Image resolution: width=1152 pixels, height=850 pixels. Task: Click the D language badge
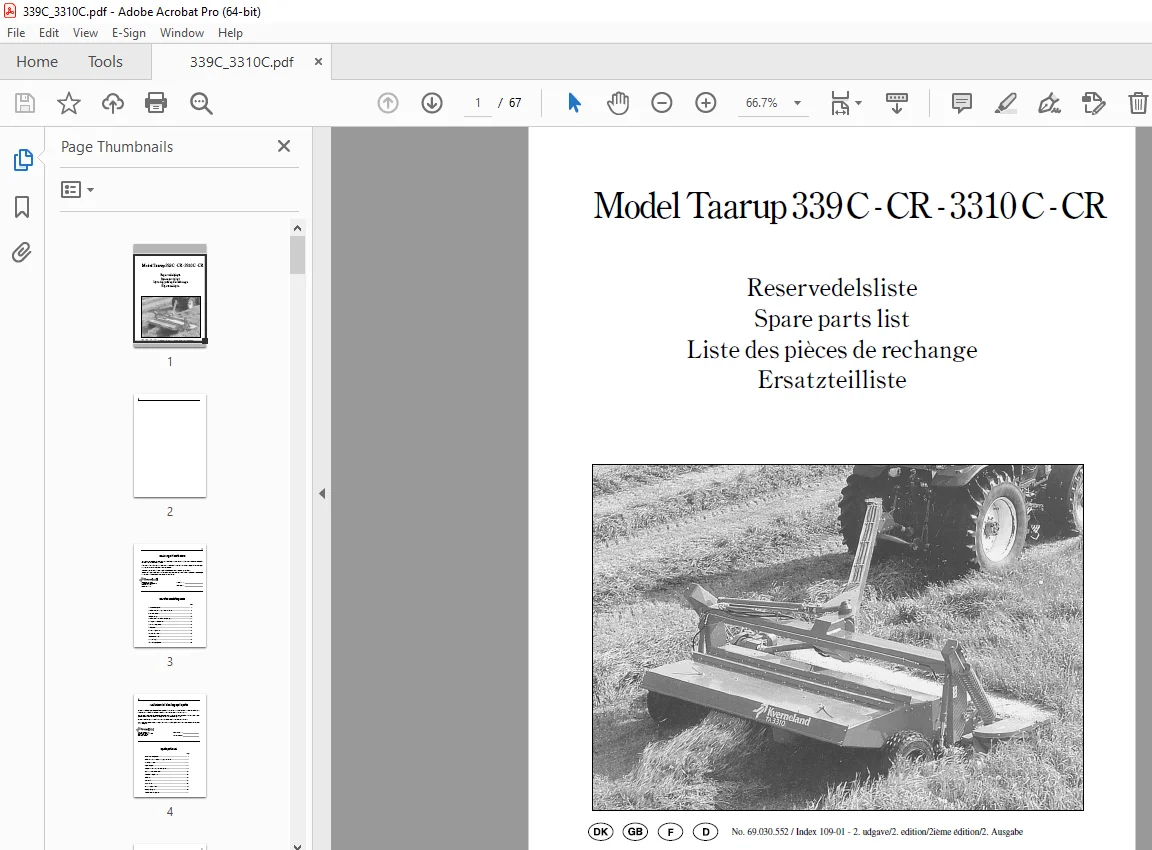(705, 832)
